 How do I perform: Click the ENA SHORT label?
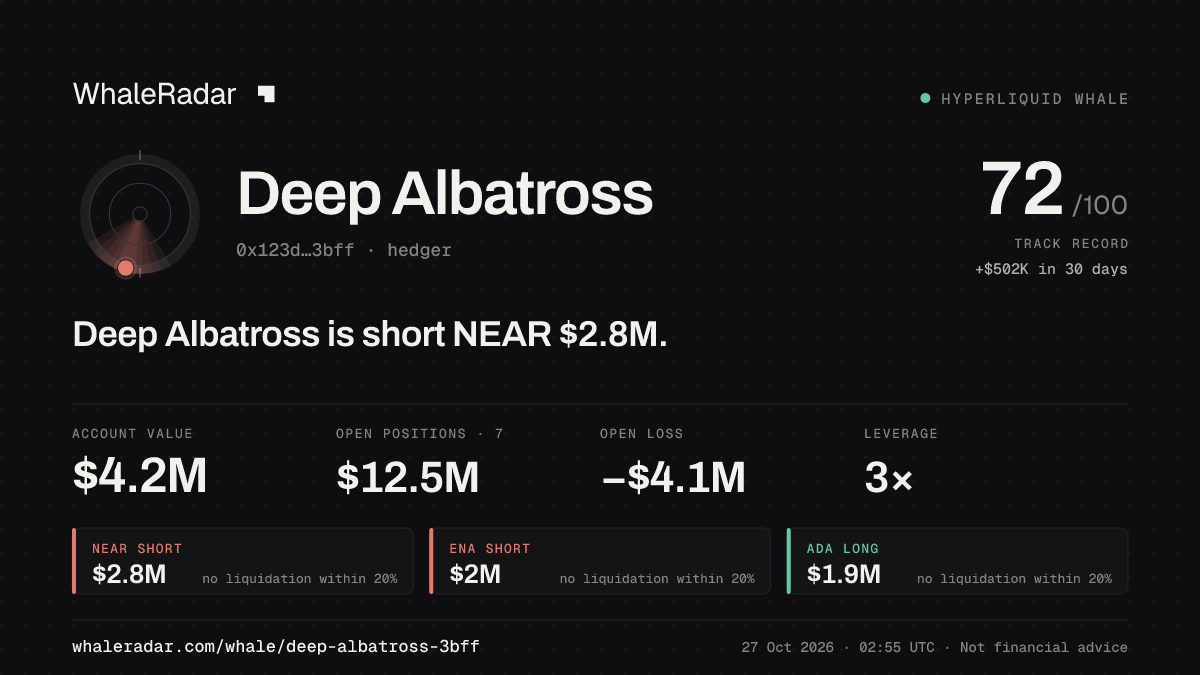point(490,549)
